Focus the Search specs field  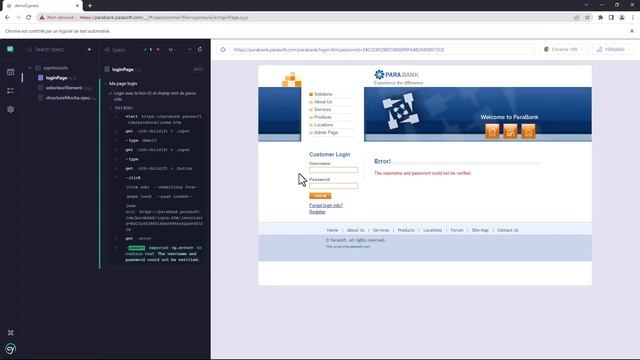click(54, 49)
